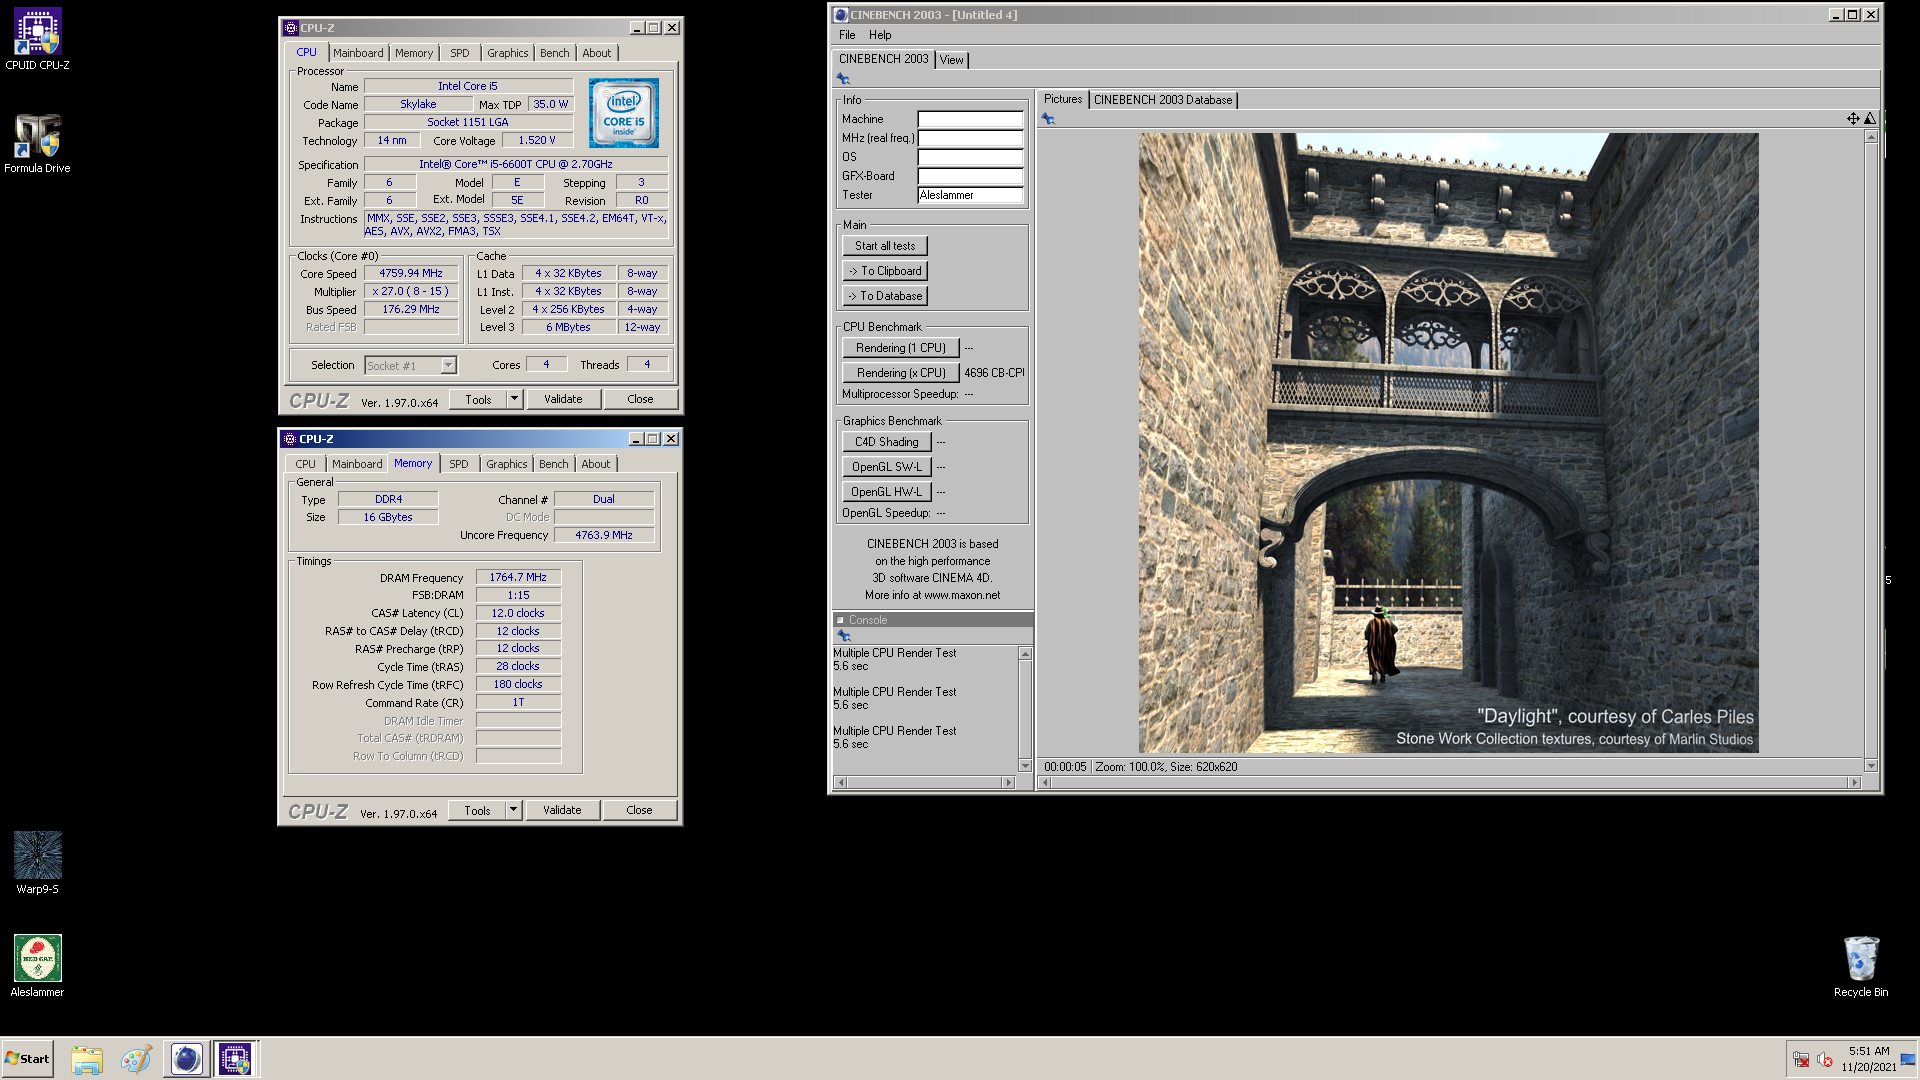Click the top CPU-Z window title icon
The width and height of the screenshot is (1920, 1080).
coord(291,28)
